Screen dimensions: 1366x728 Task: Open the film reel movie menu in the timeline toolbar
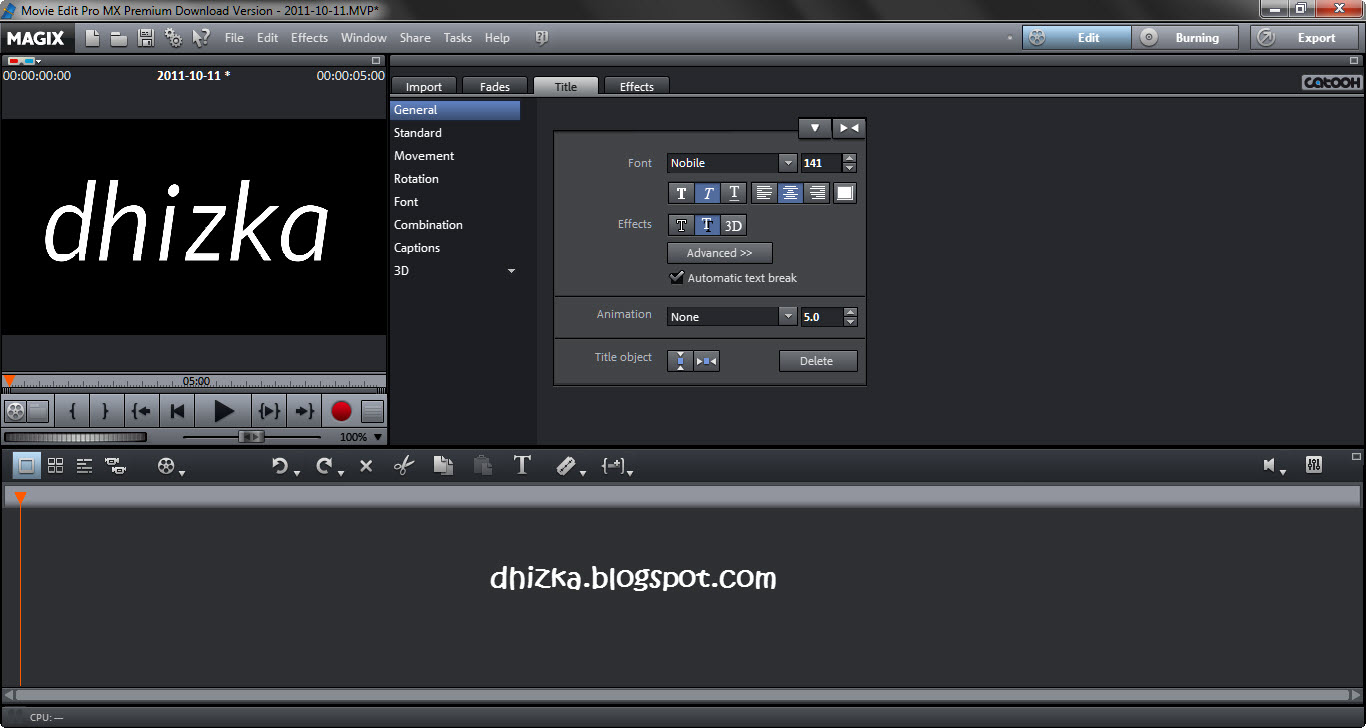(166, 465)
